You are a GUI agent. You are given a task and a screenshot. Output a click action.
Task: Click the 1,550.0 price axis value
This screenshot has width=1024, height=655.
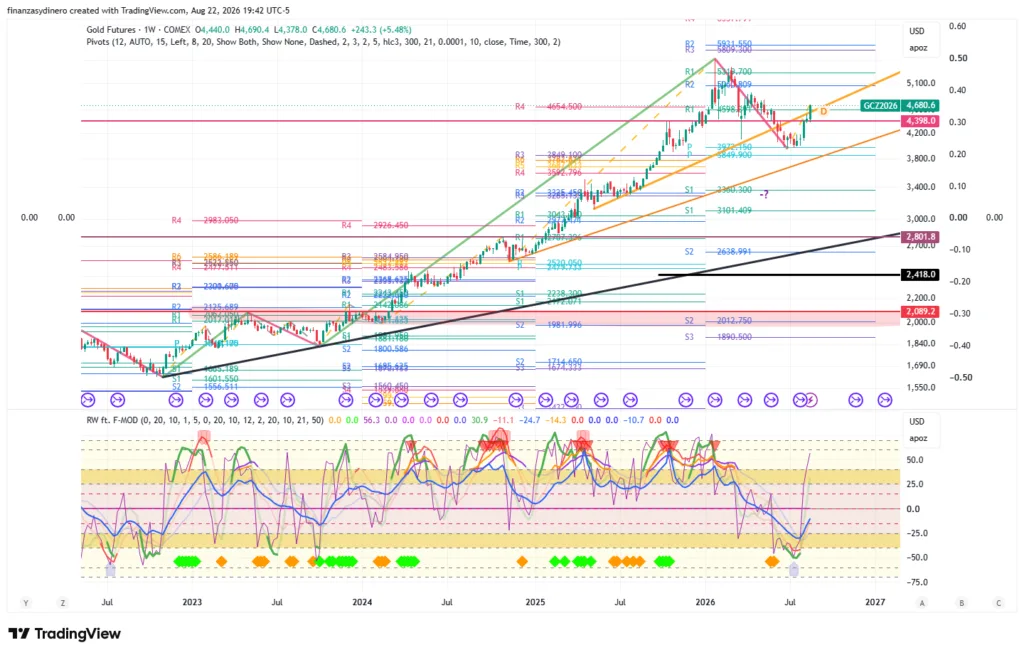click(921, 388)
